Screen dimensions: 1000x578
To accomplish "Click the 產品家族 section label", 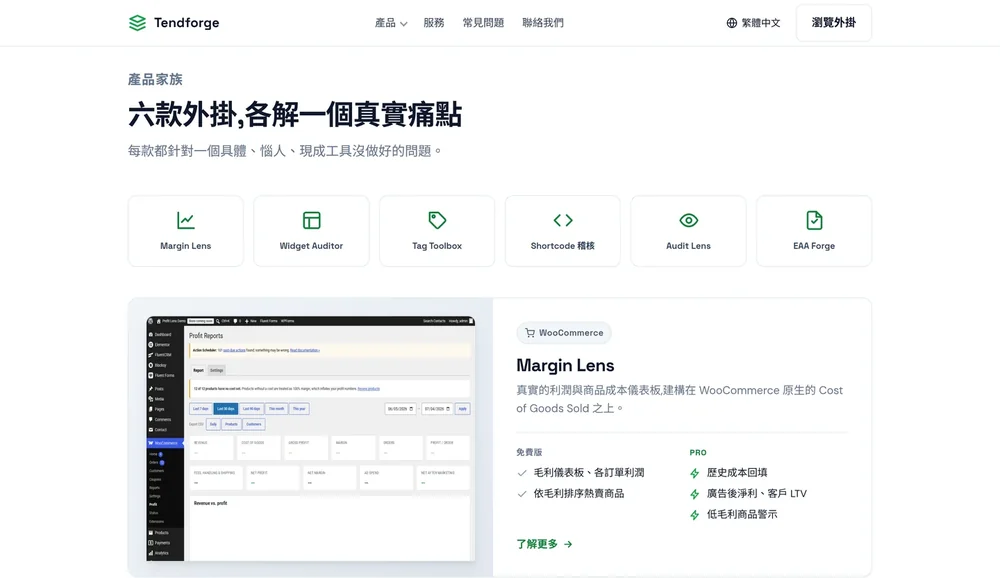I will (x=155, y=80).
